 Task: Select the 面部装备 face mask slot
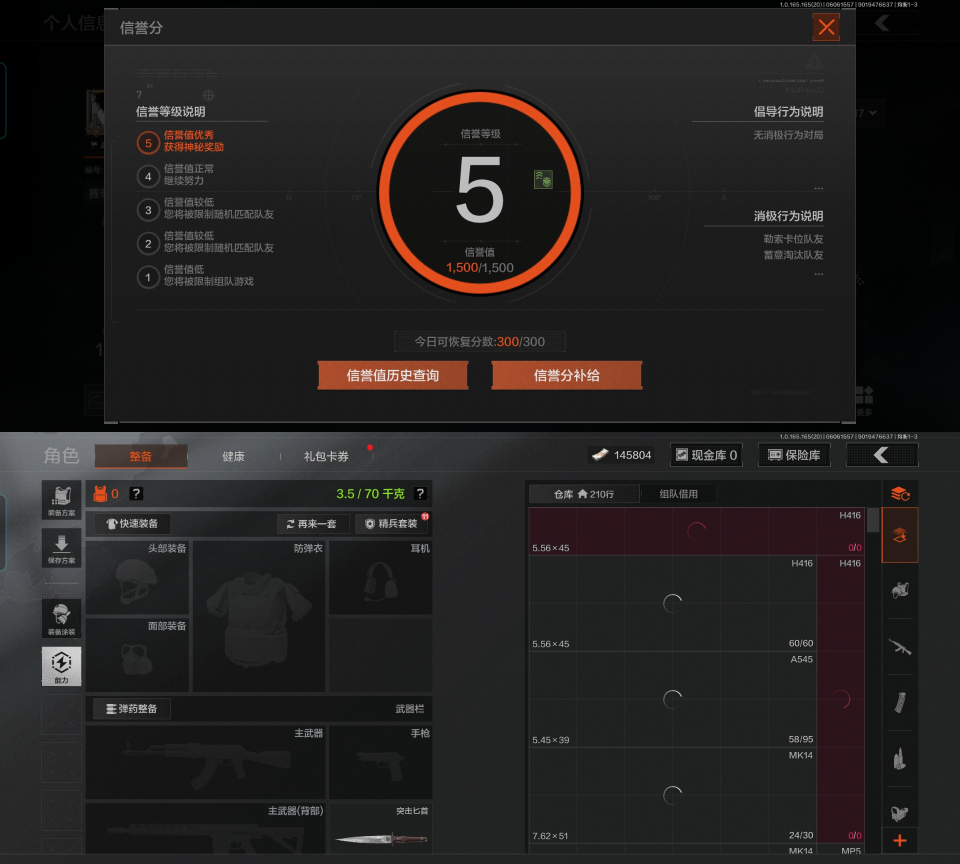click(x=137, y=655)
